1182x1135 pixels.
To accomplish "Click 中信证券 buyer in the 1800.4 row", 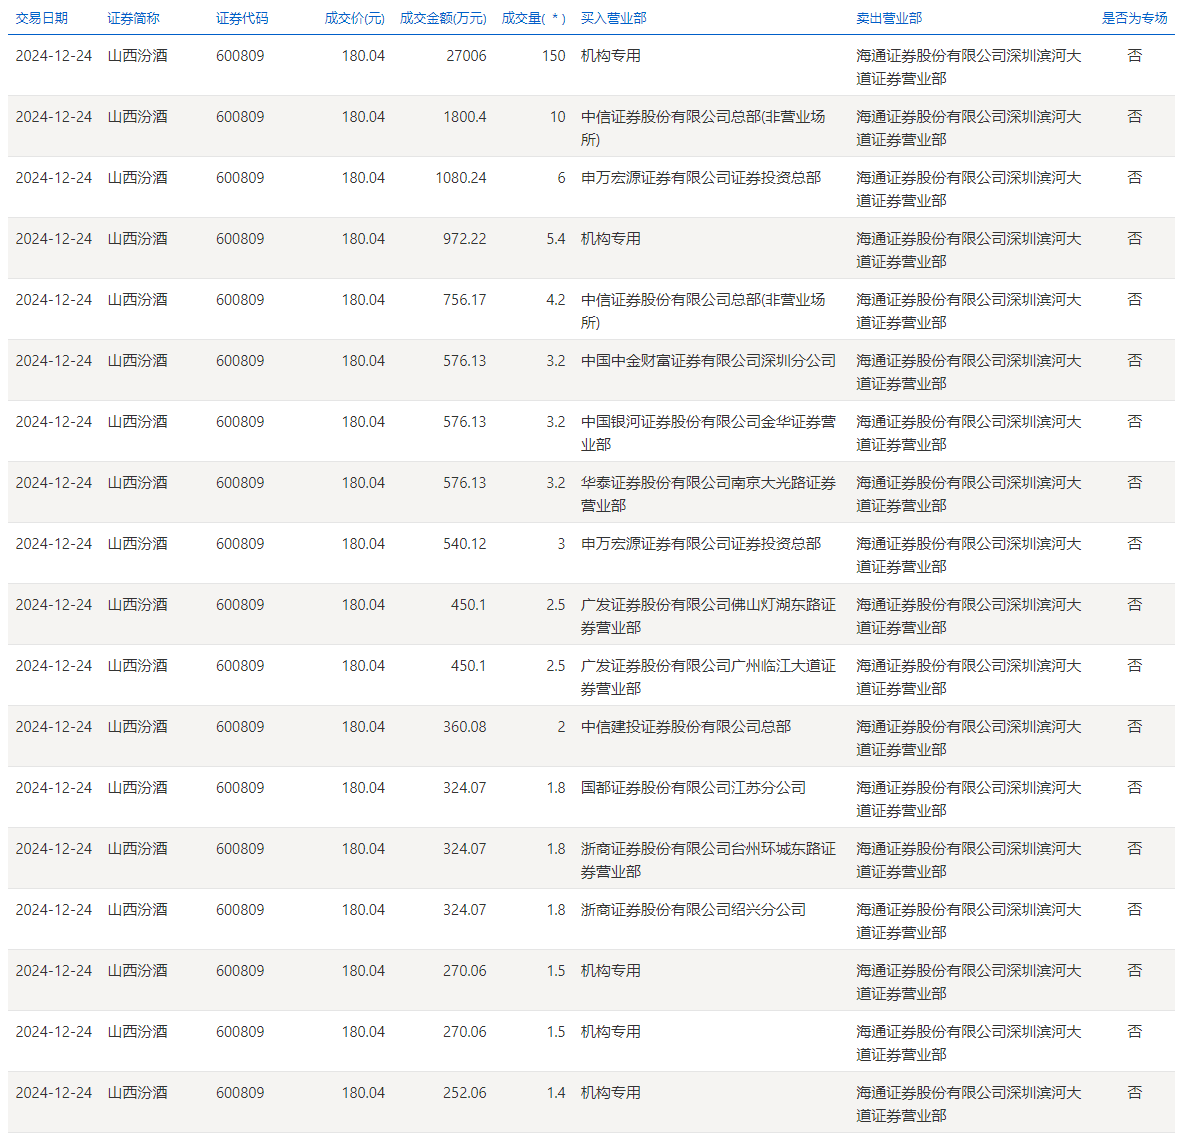I will pyautogui.click(x=703, y=128).
